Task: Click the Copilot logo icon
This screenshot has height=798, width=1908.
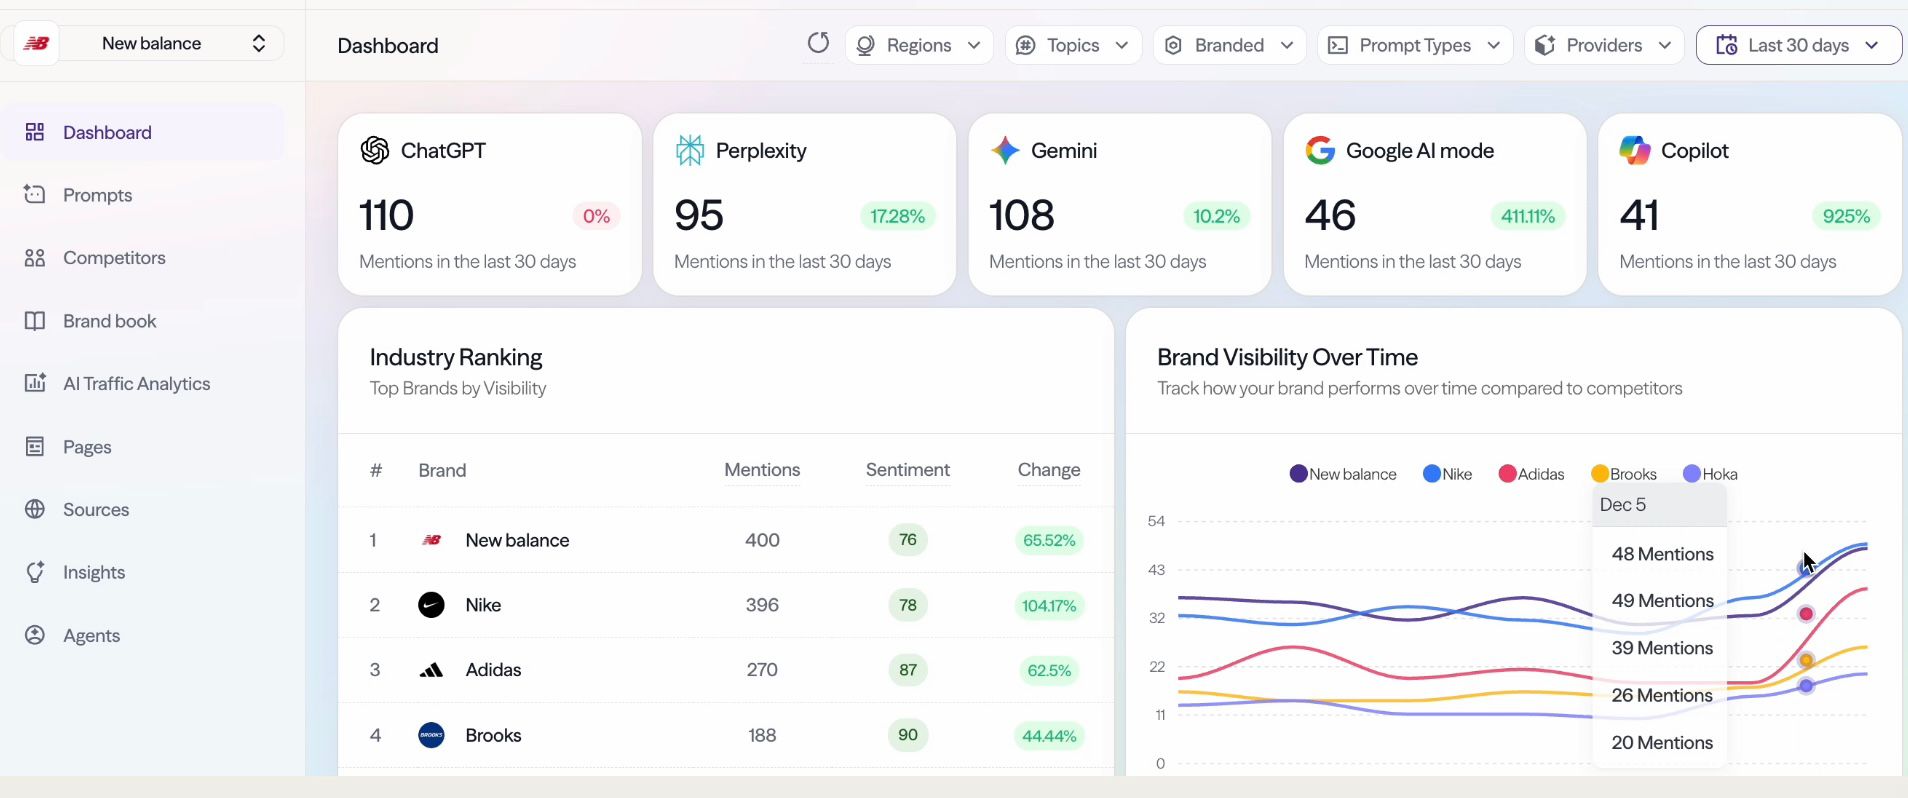Action: coord(1635,151)
